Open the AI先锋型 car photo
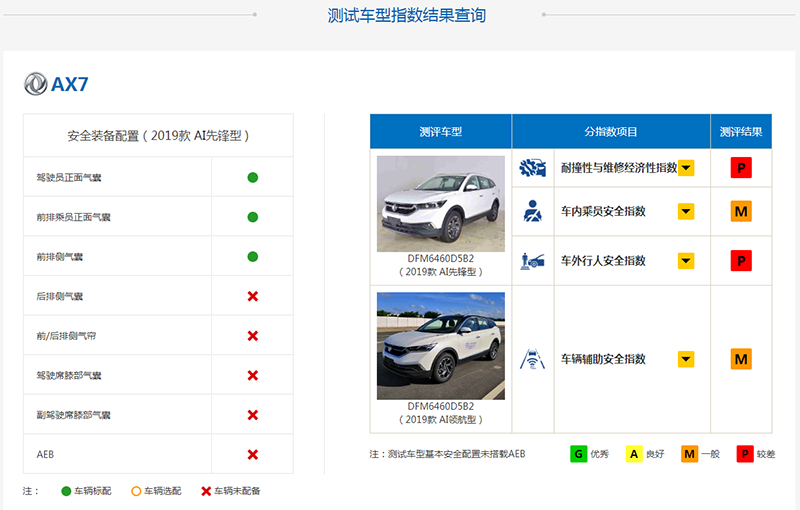The width and height of the screenshot is (800, 510). pos(441,203)
